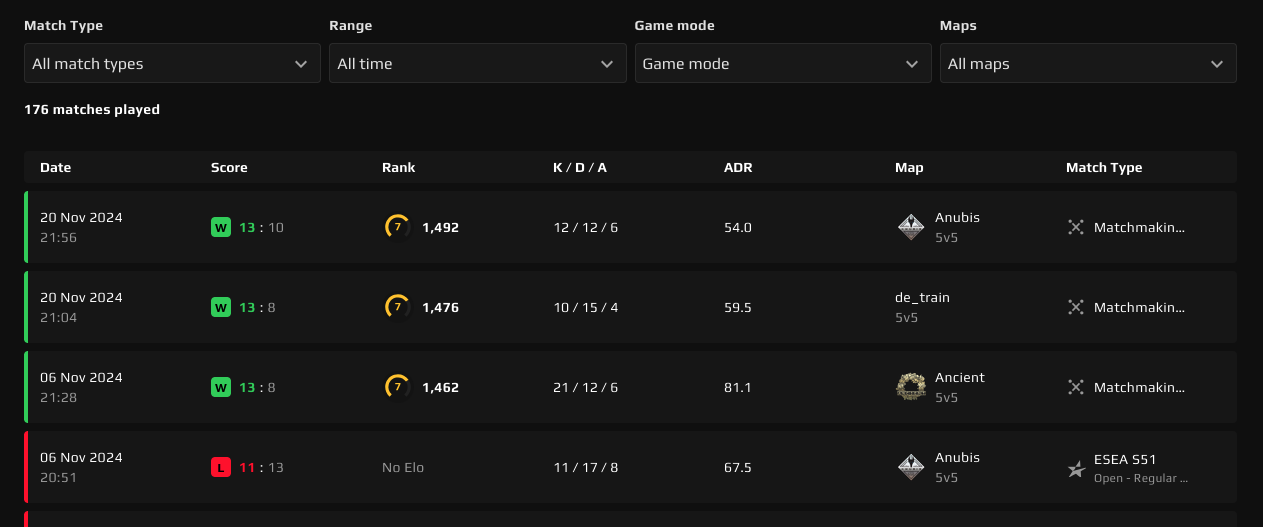The image size is (1263, 527).
Task: Expand the Game mode dropdown
Action: pos(780,63)
